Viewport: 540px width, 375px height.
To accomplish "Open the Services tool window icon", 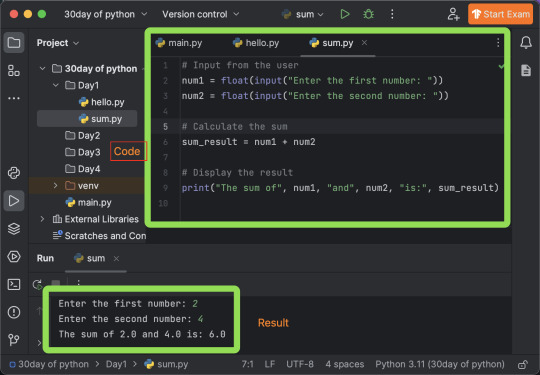I will click(x=14, y=257).
